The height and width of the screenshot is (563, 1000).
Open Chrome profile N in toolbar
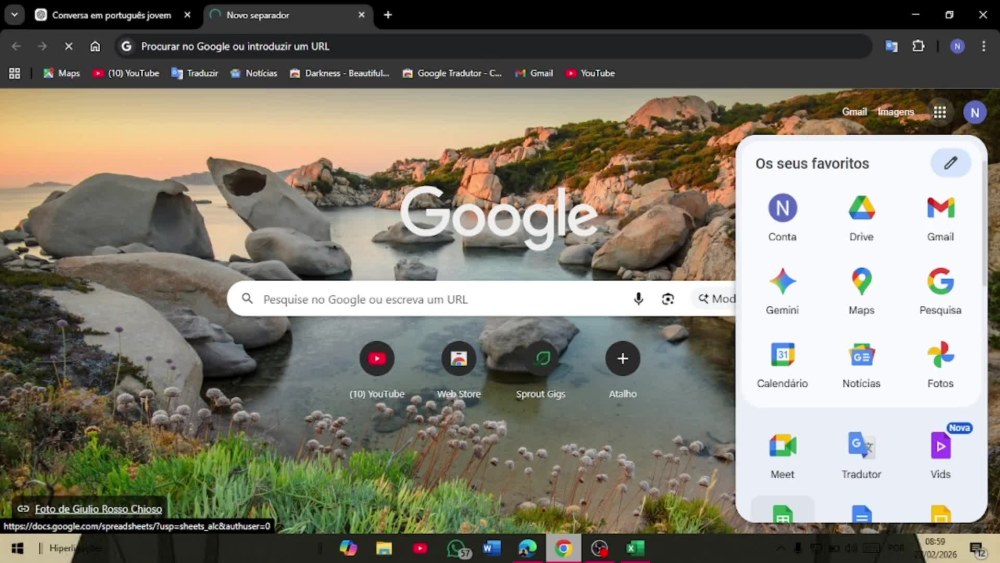957,46
